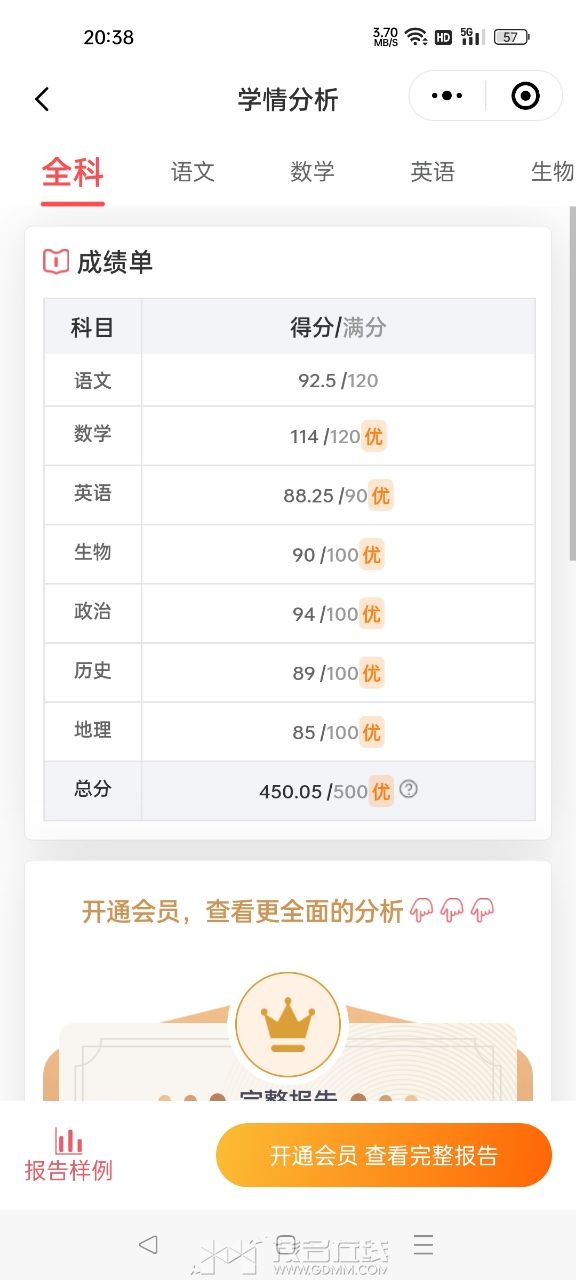Open the 英语 subject tab
The width and height of the screenshot is (576, 1280).
coord(433,172)
